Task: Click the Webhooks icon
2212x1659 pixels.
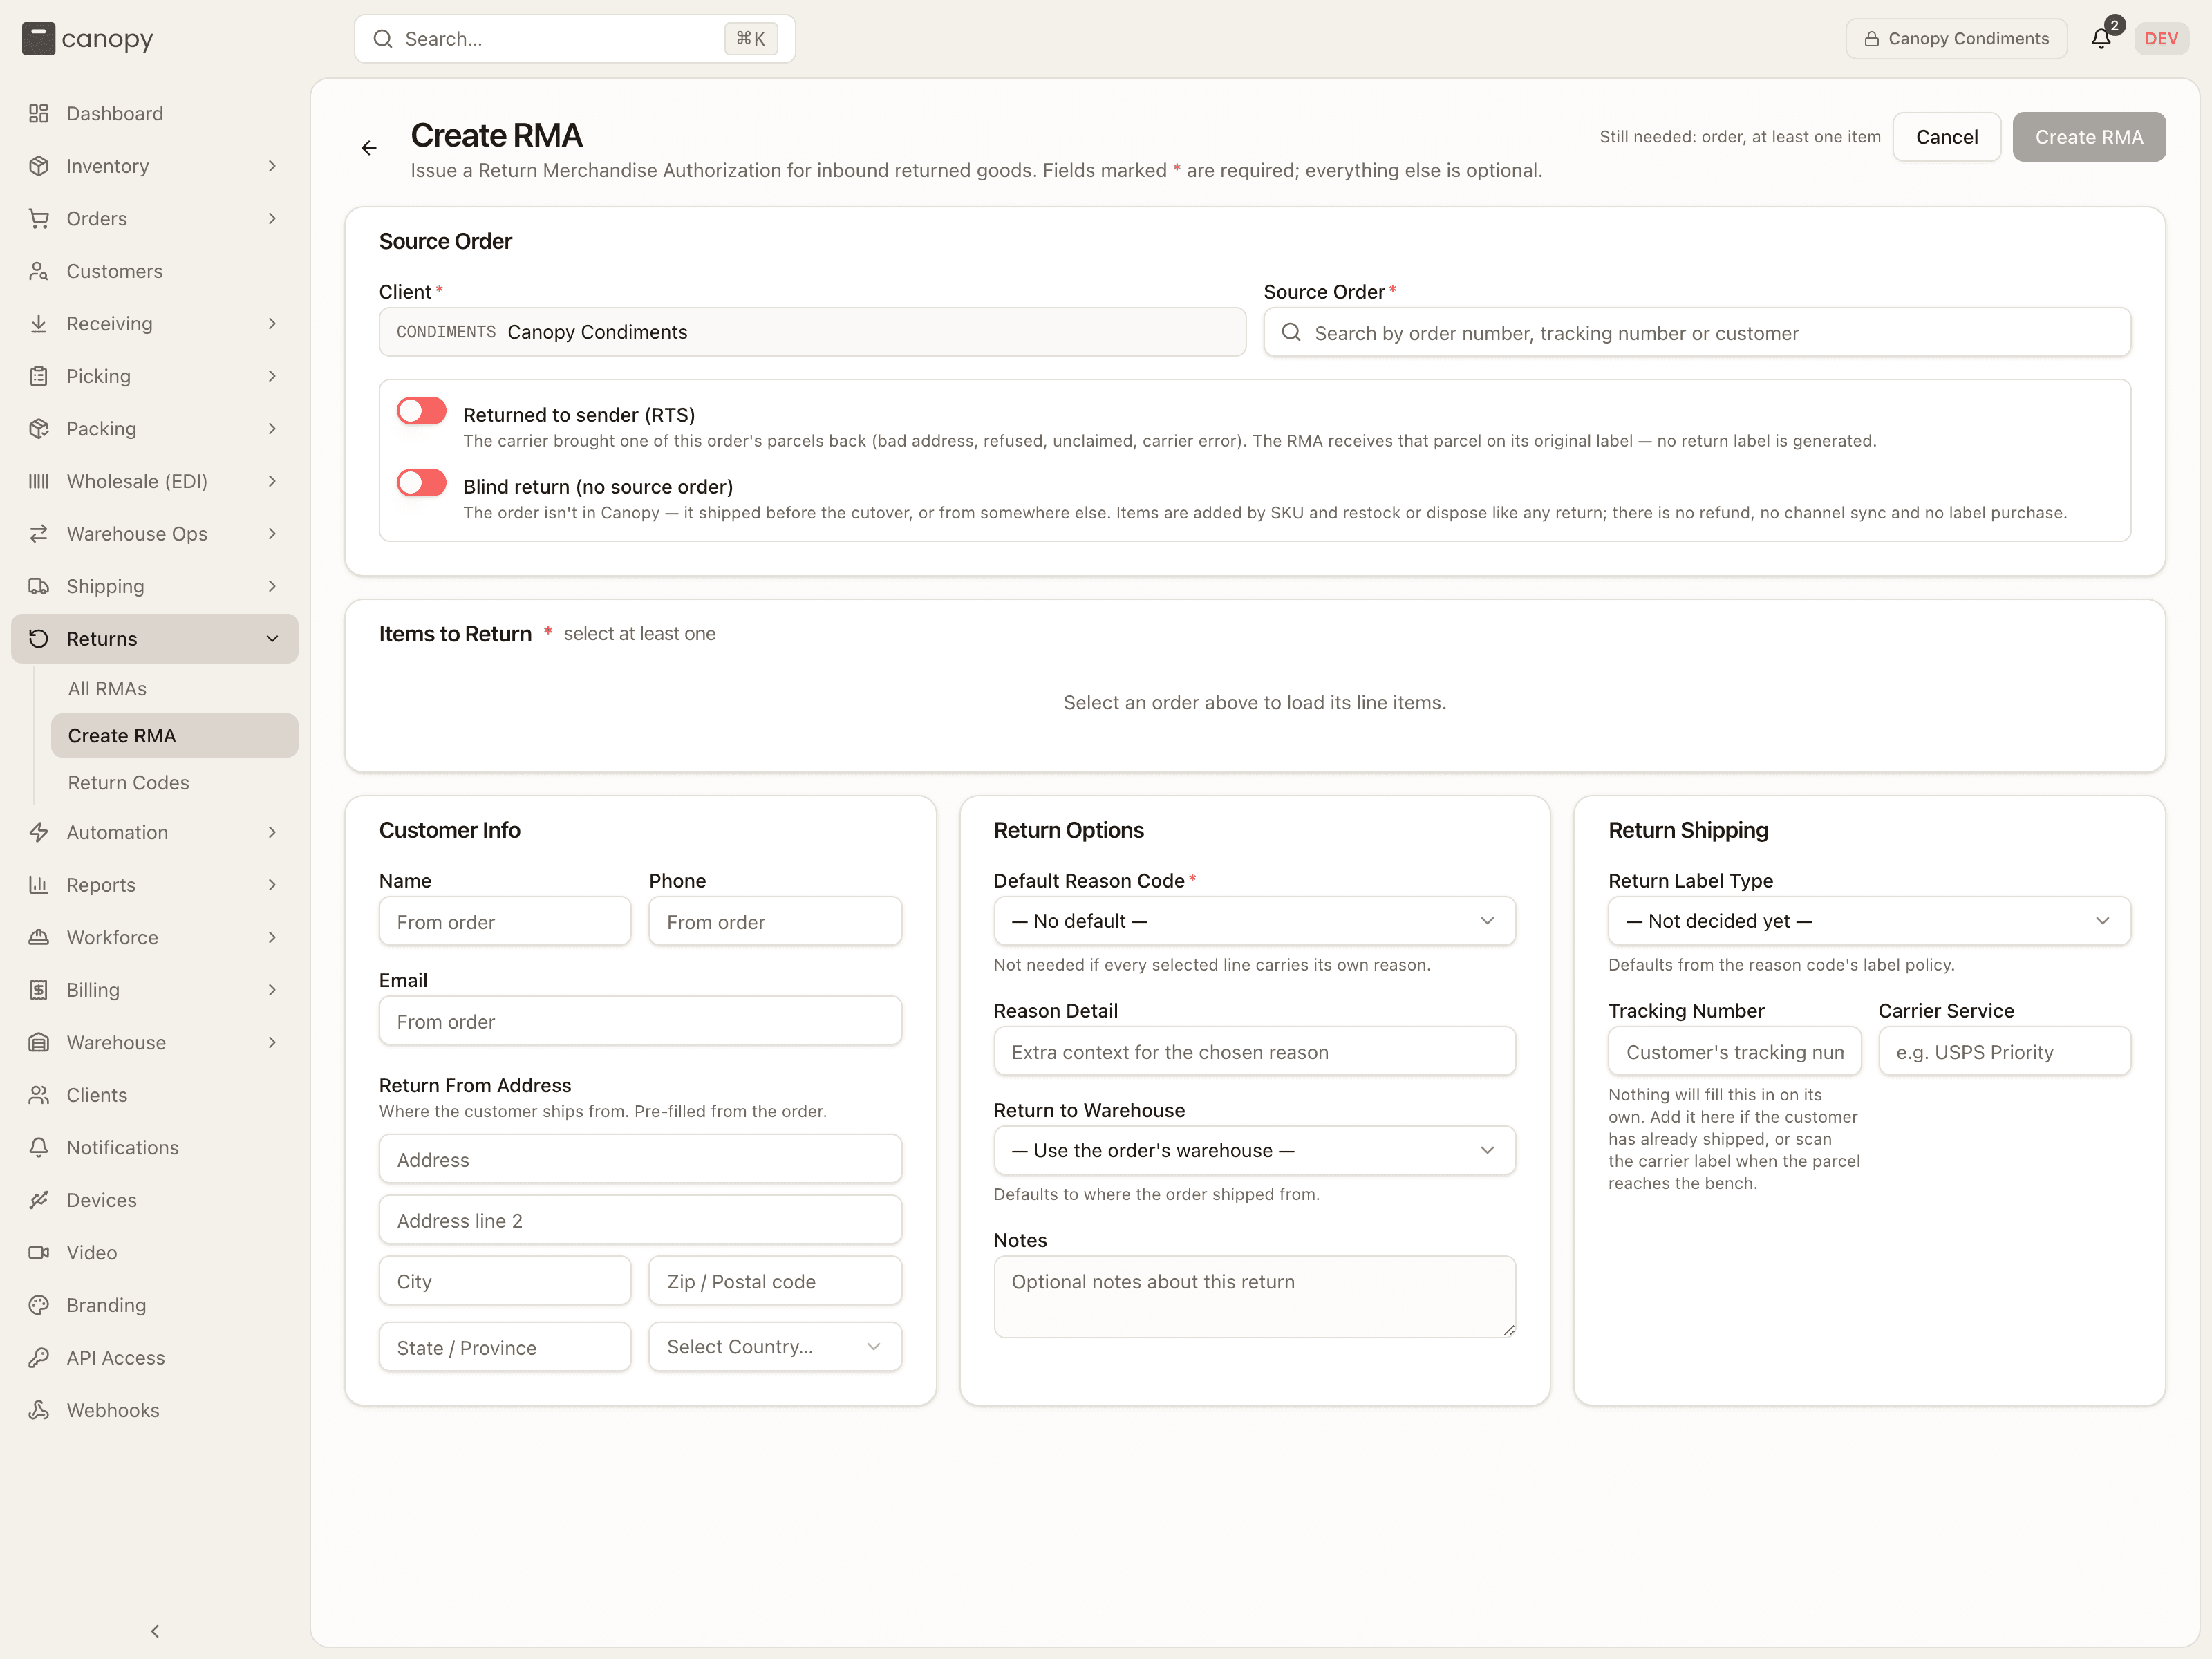Action: pos(39,1410)
